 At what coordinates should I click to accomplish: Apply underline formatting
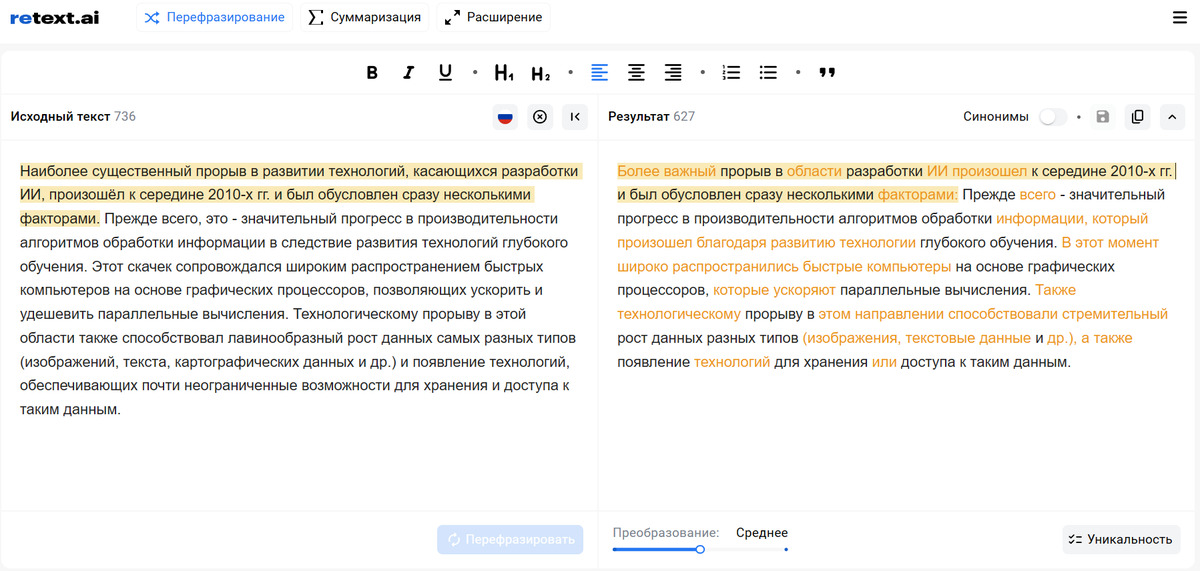(x=445, y=73)
